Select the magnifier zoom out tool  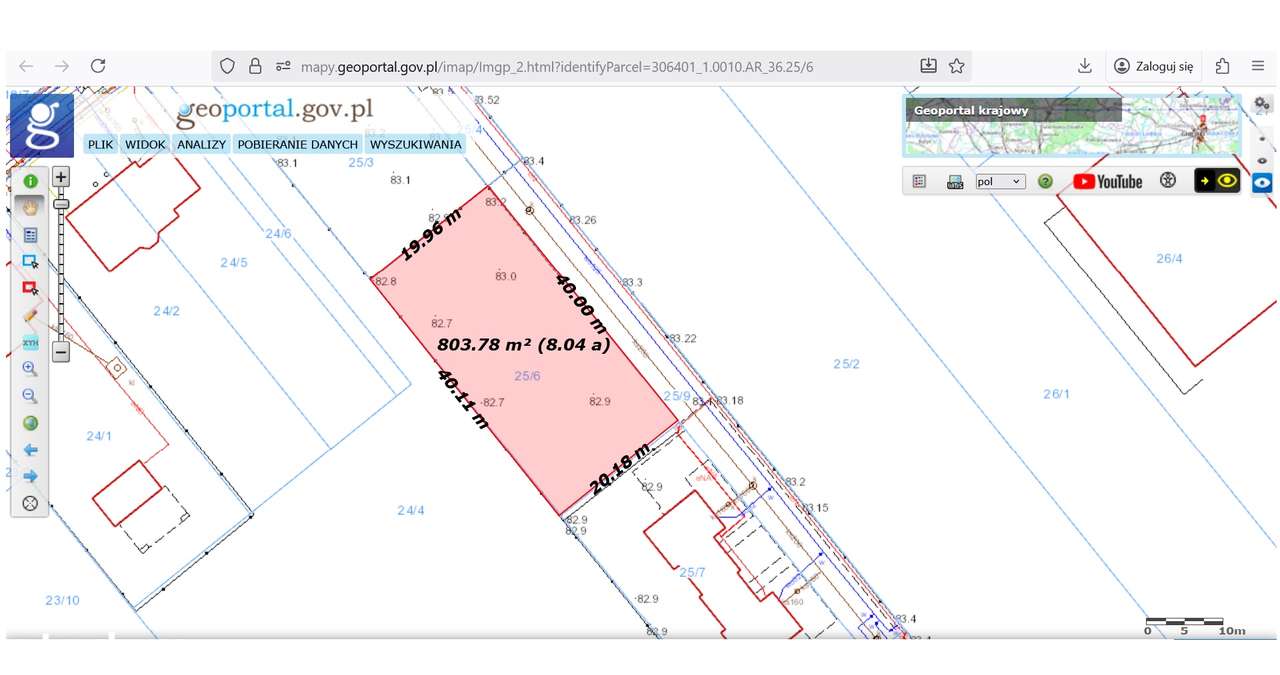click(30, 396)
